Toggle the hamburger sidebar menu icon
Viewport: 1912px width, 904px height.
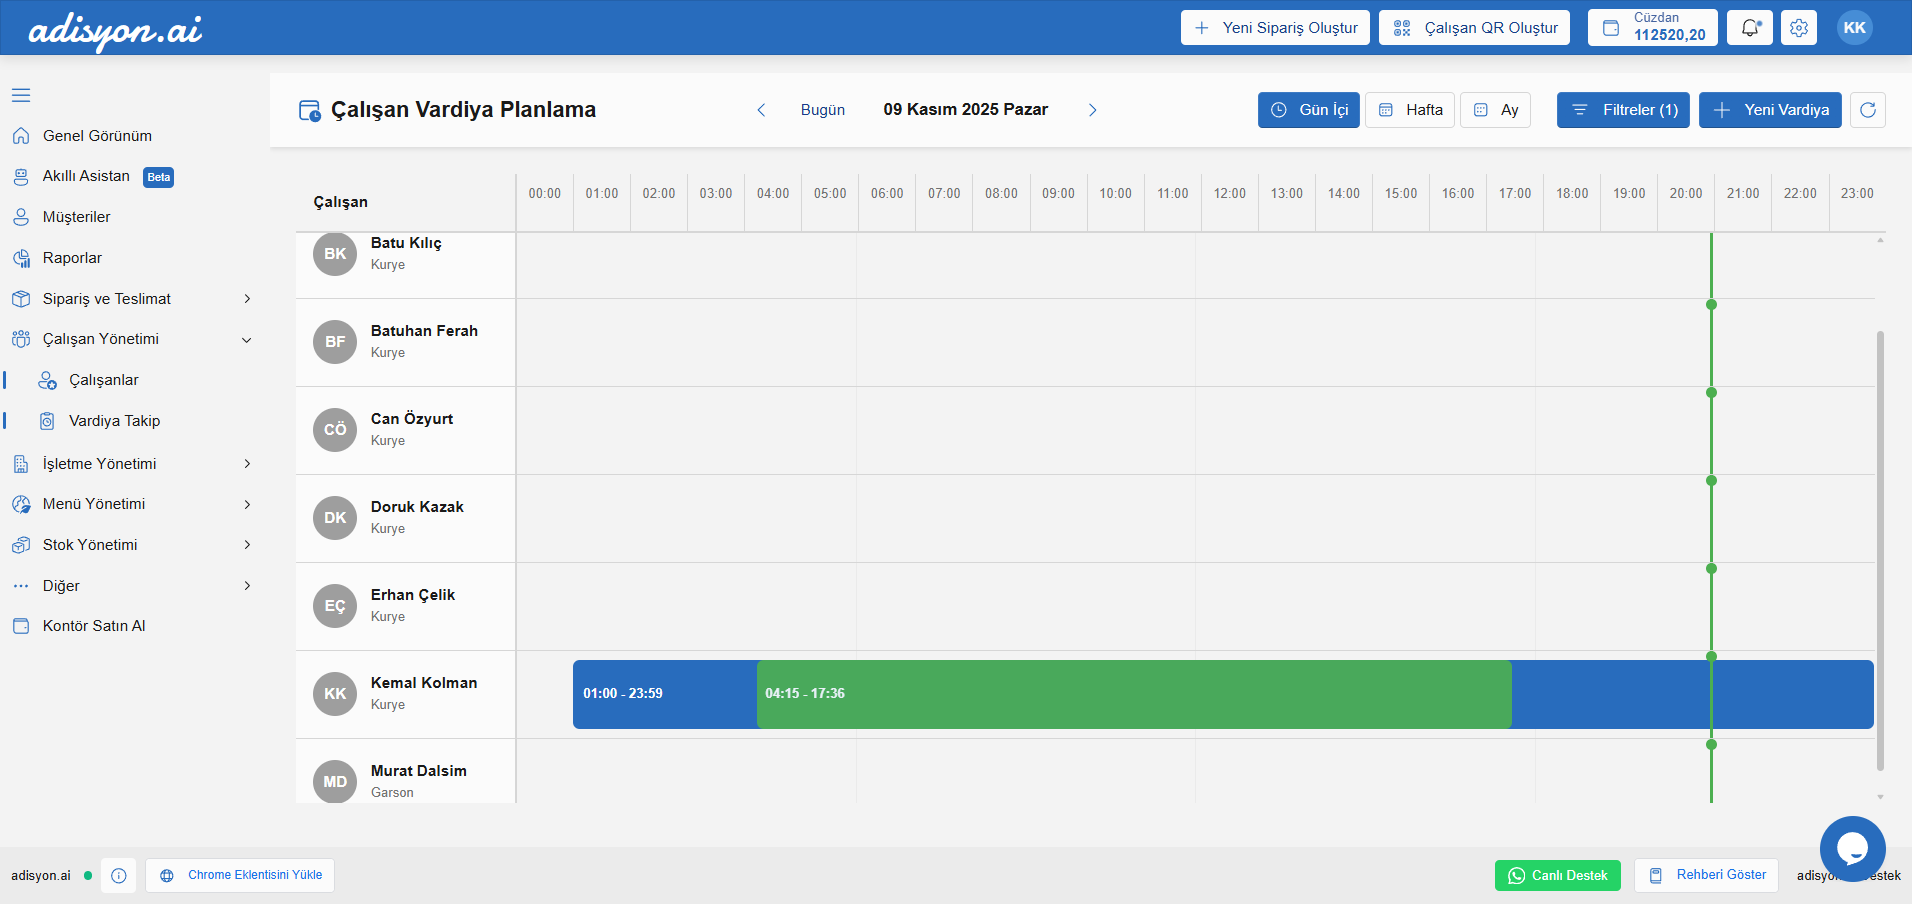(x=21, y=96)
